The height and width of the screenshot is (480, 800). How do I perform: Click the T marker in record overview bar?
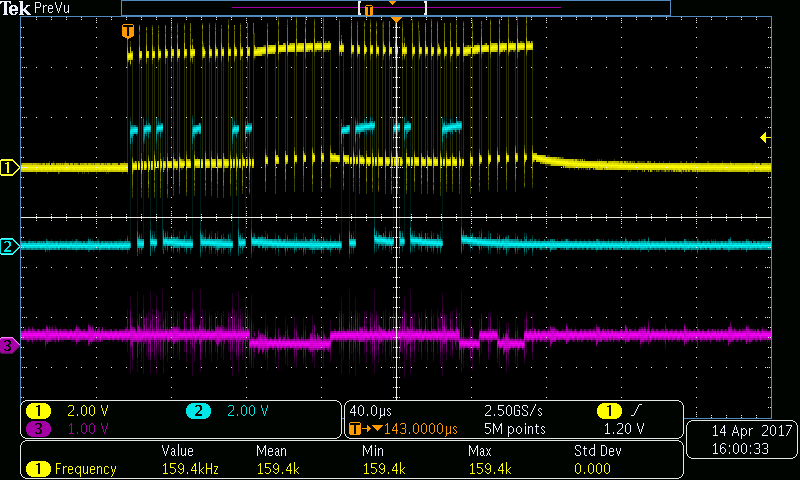369,10
